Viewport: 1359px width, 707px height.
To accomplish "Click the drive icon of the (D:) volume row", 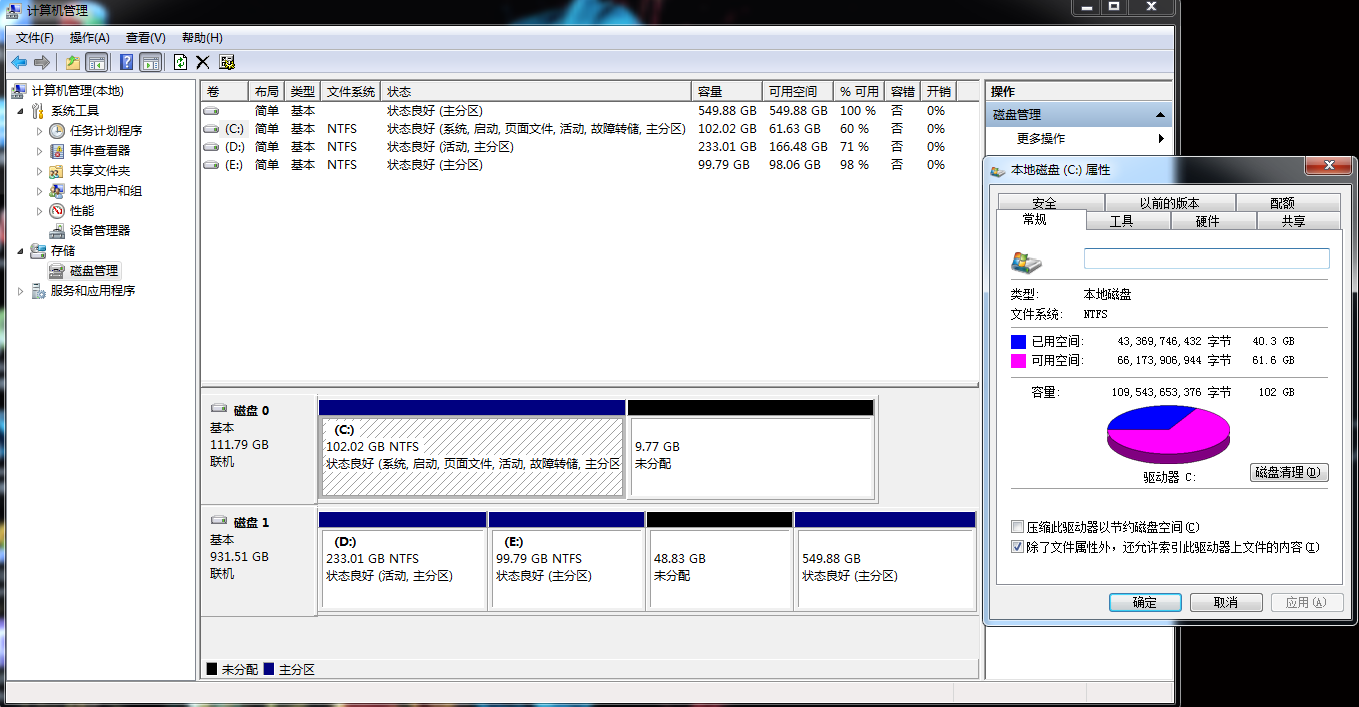I will [x=211, y=147].
